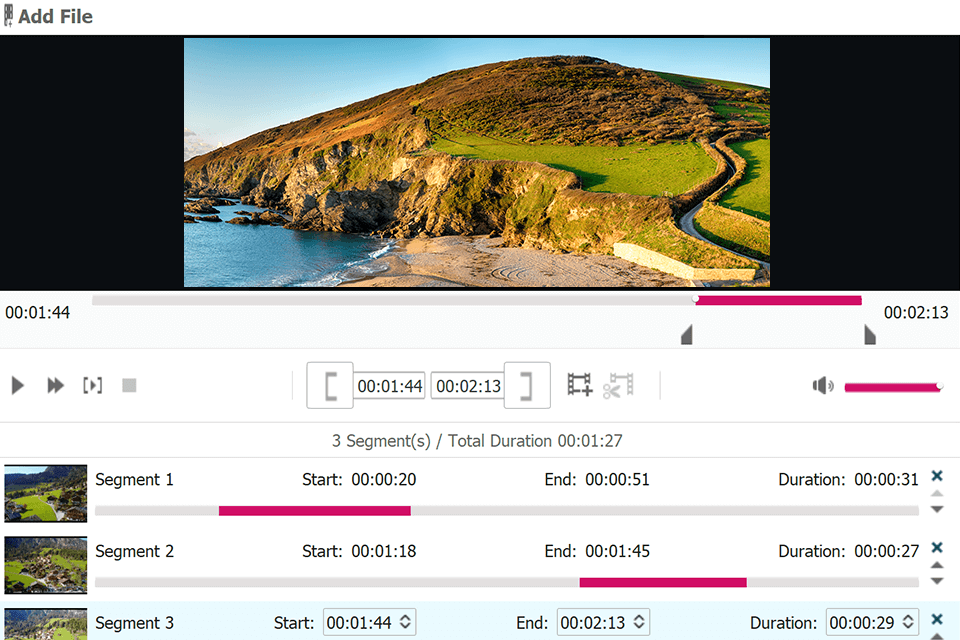
Task: Play the selected segment only
Action: (93, 385)
